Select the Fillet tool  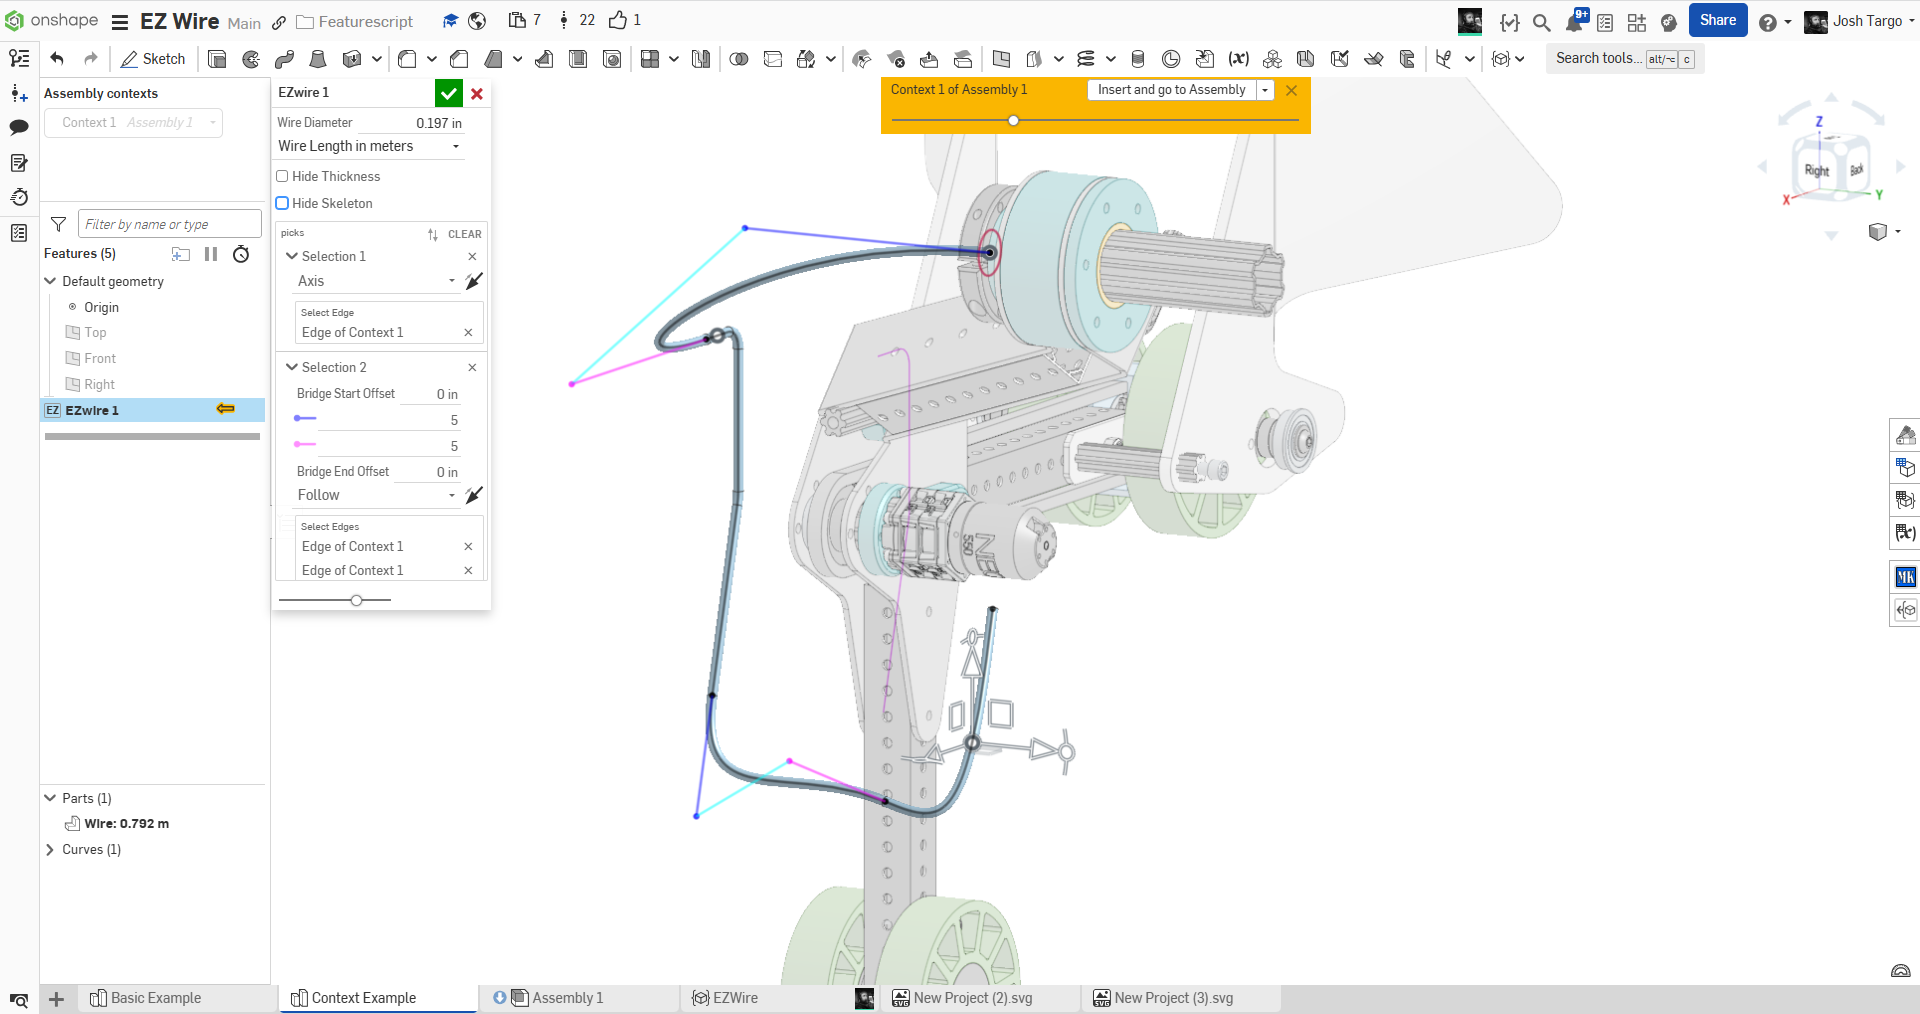tap(407, 59)
